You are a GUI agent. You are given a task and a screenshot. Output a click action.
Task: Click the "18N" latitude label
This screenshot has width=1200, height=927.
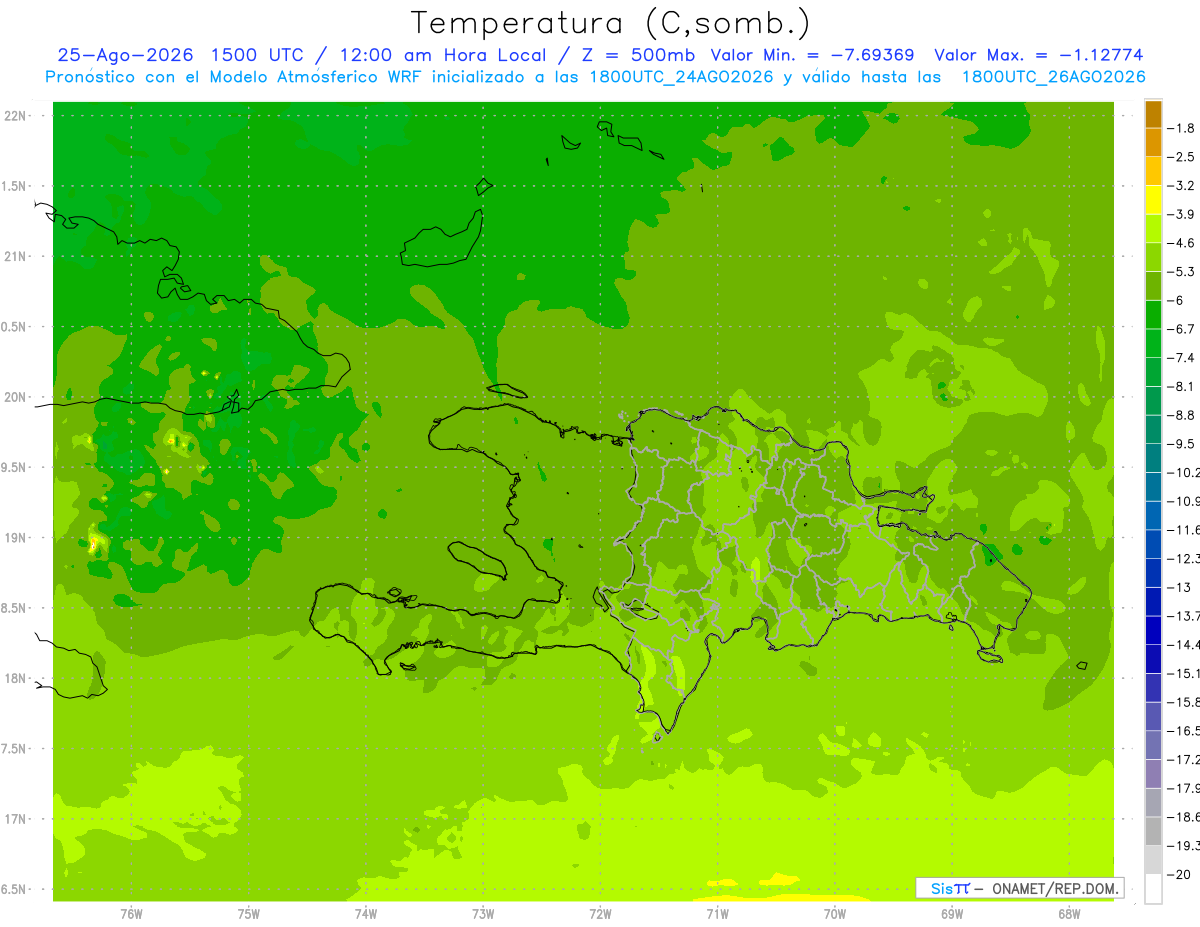(16, 678)
